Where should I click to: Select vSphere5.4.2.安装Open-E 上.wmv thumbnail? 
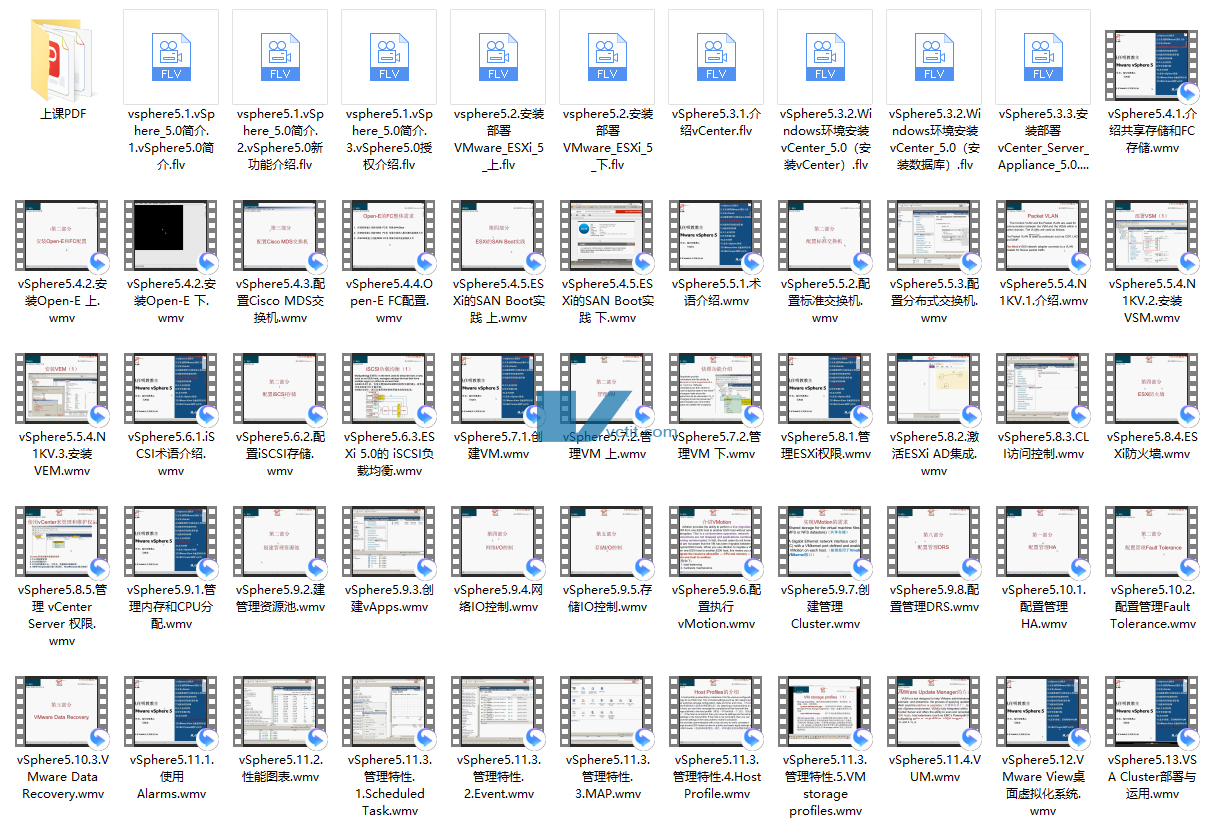pos(62,236)
